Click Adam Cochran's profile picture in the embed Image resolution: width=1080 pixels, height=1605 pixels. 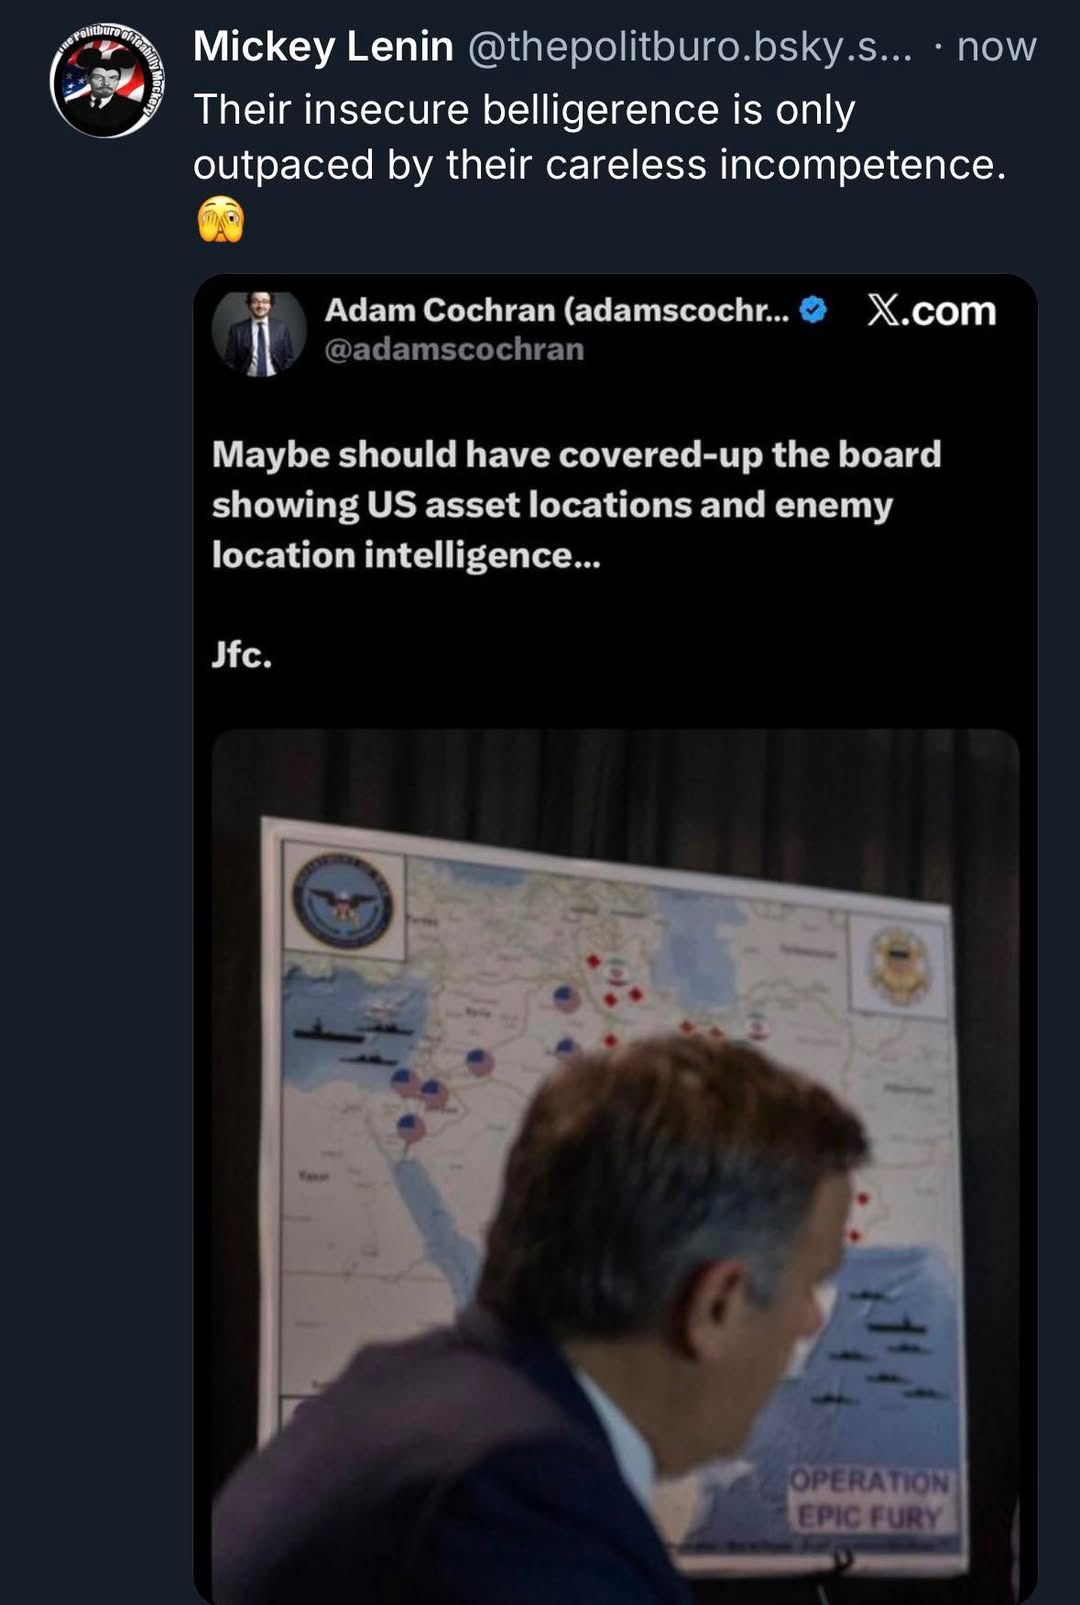pyautogui.click(x=259, y=333)
